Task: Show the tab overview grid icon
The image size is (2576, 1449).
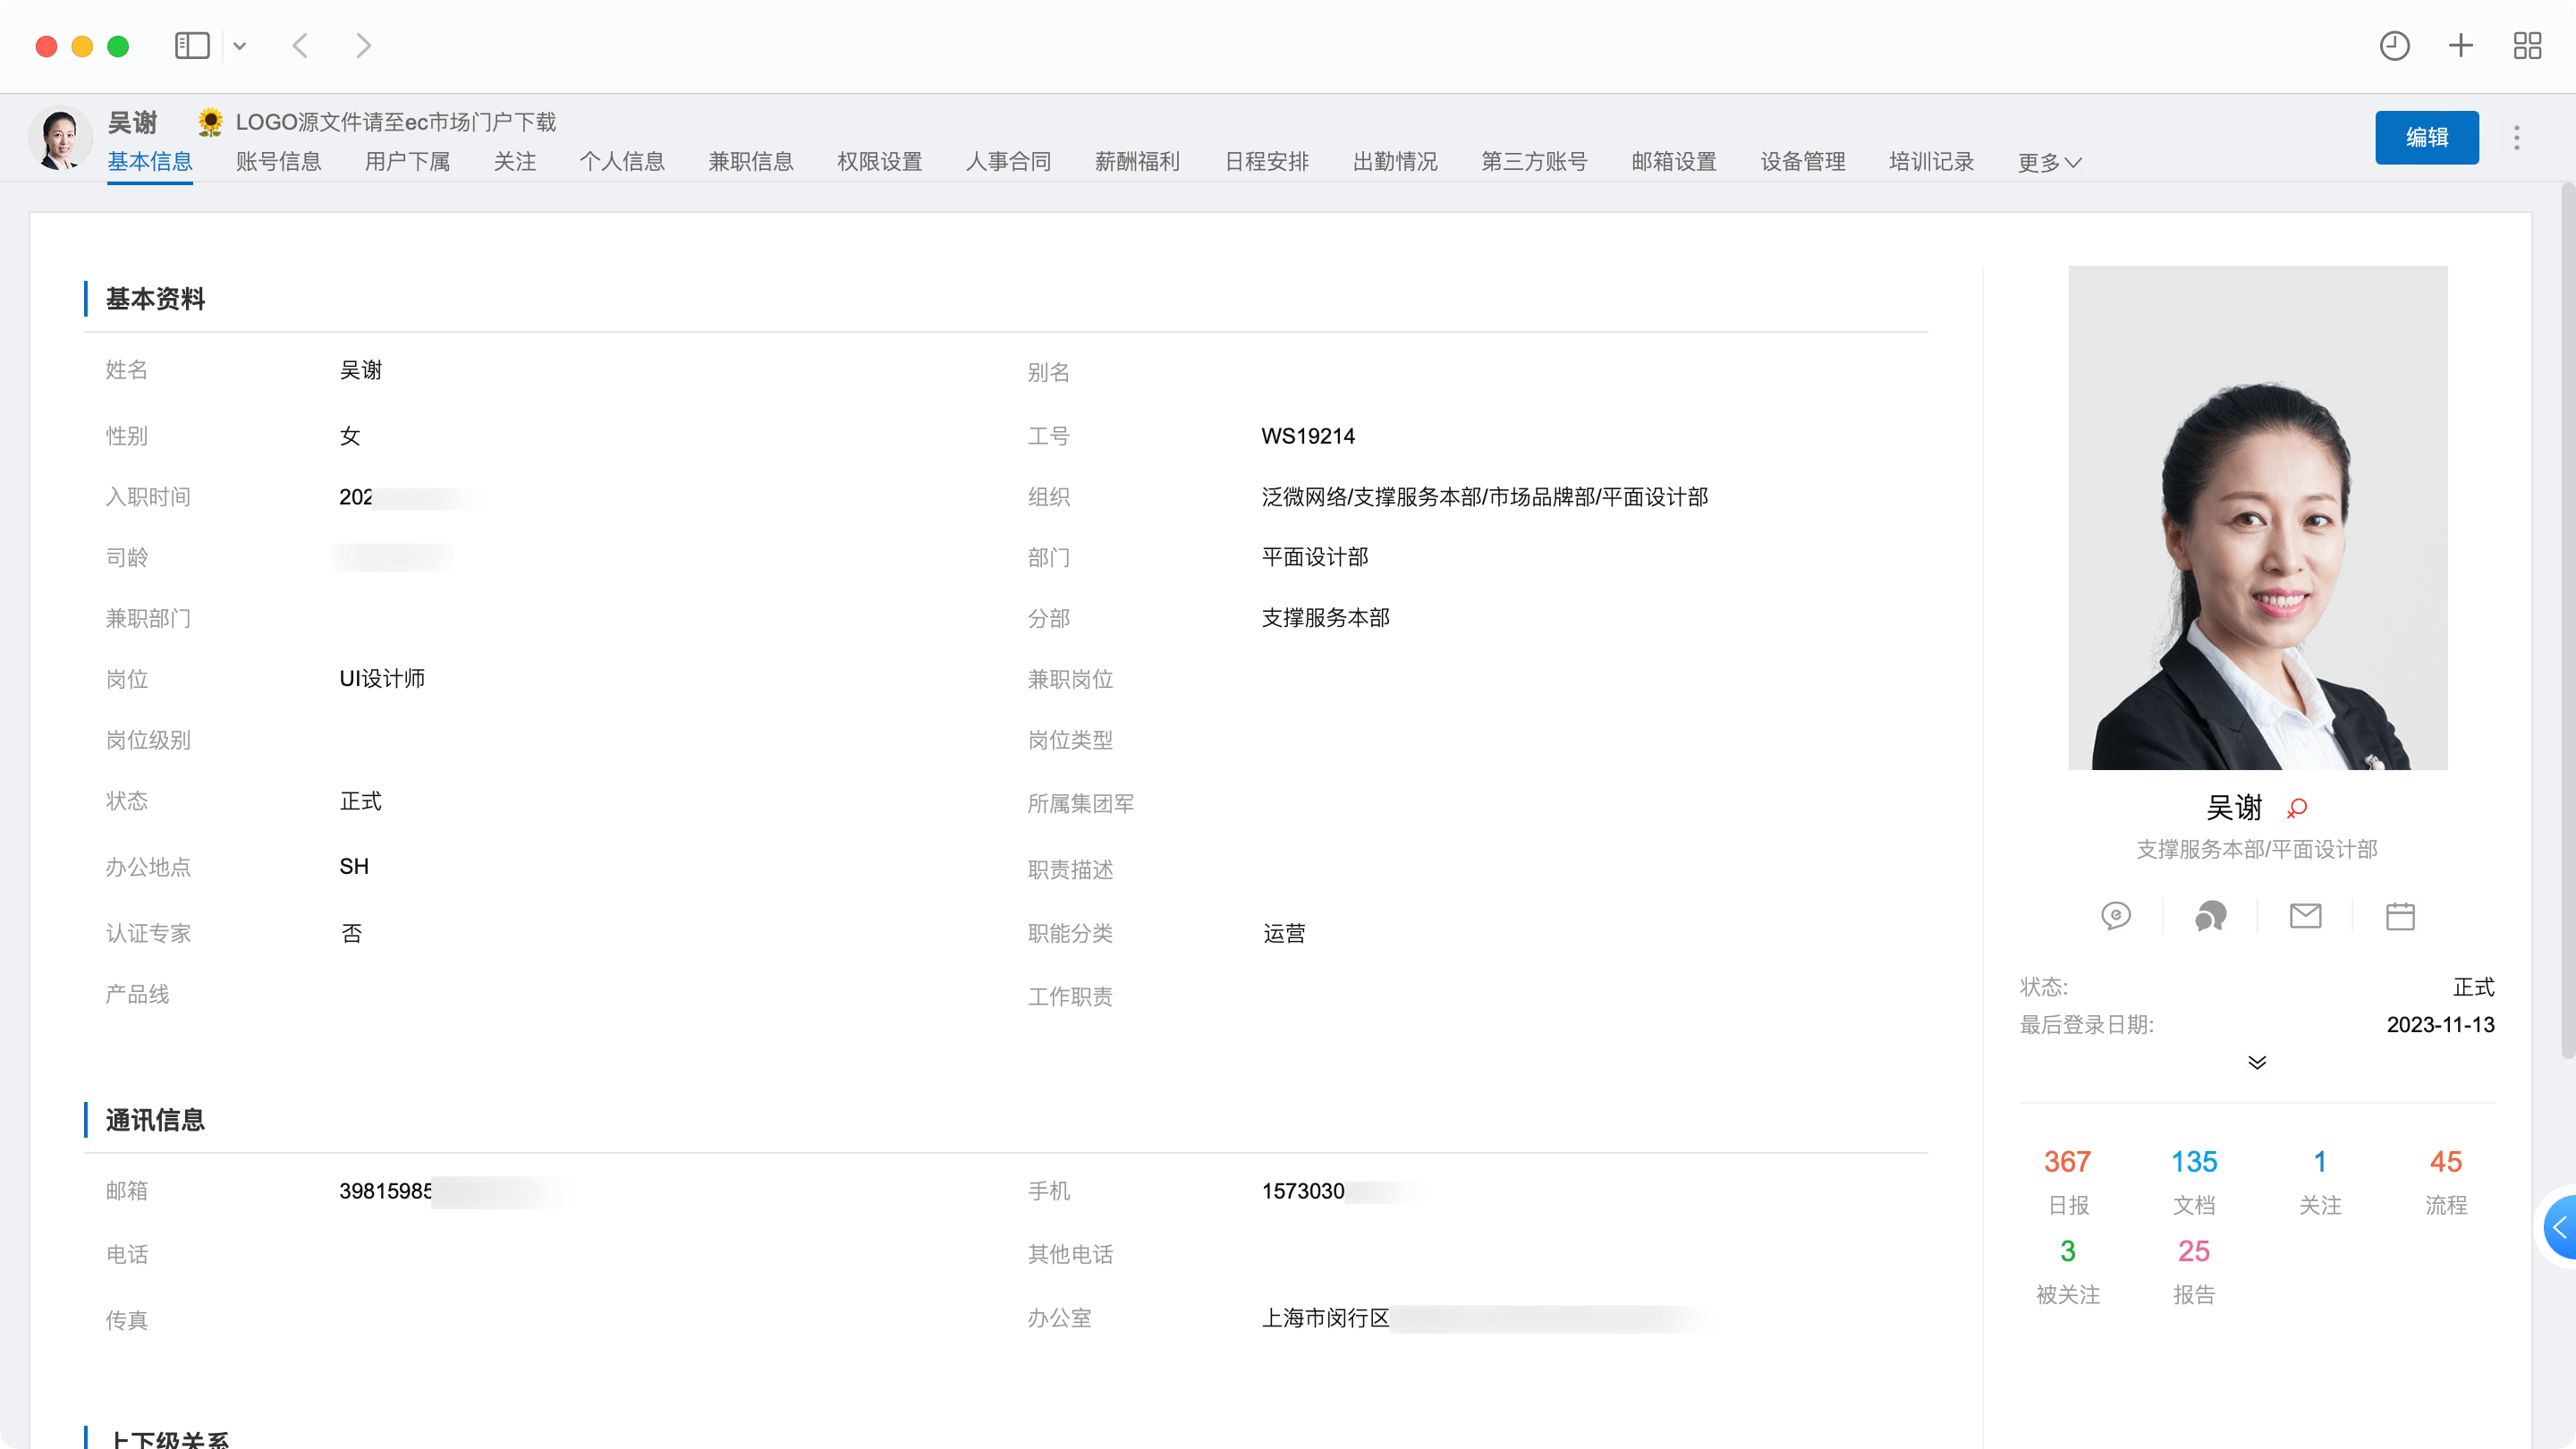Action: tap(2527, 46)
